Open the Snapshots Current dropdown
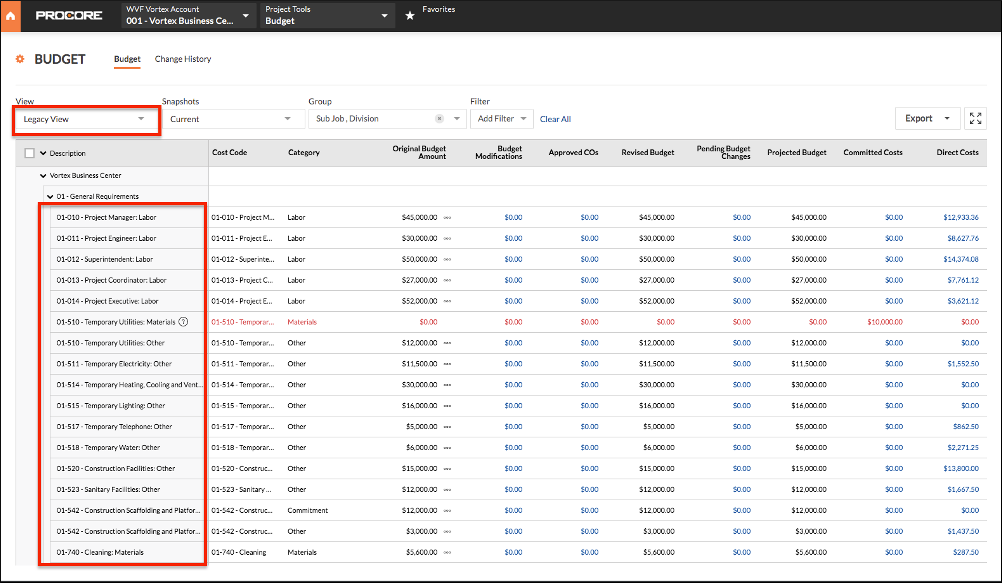 tap(231, 119)
